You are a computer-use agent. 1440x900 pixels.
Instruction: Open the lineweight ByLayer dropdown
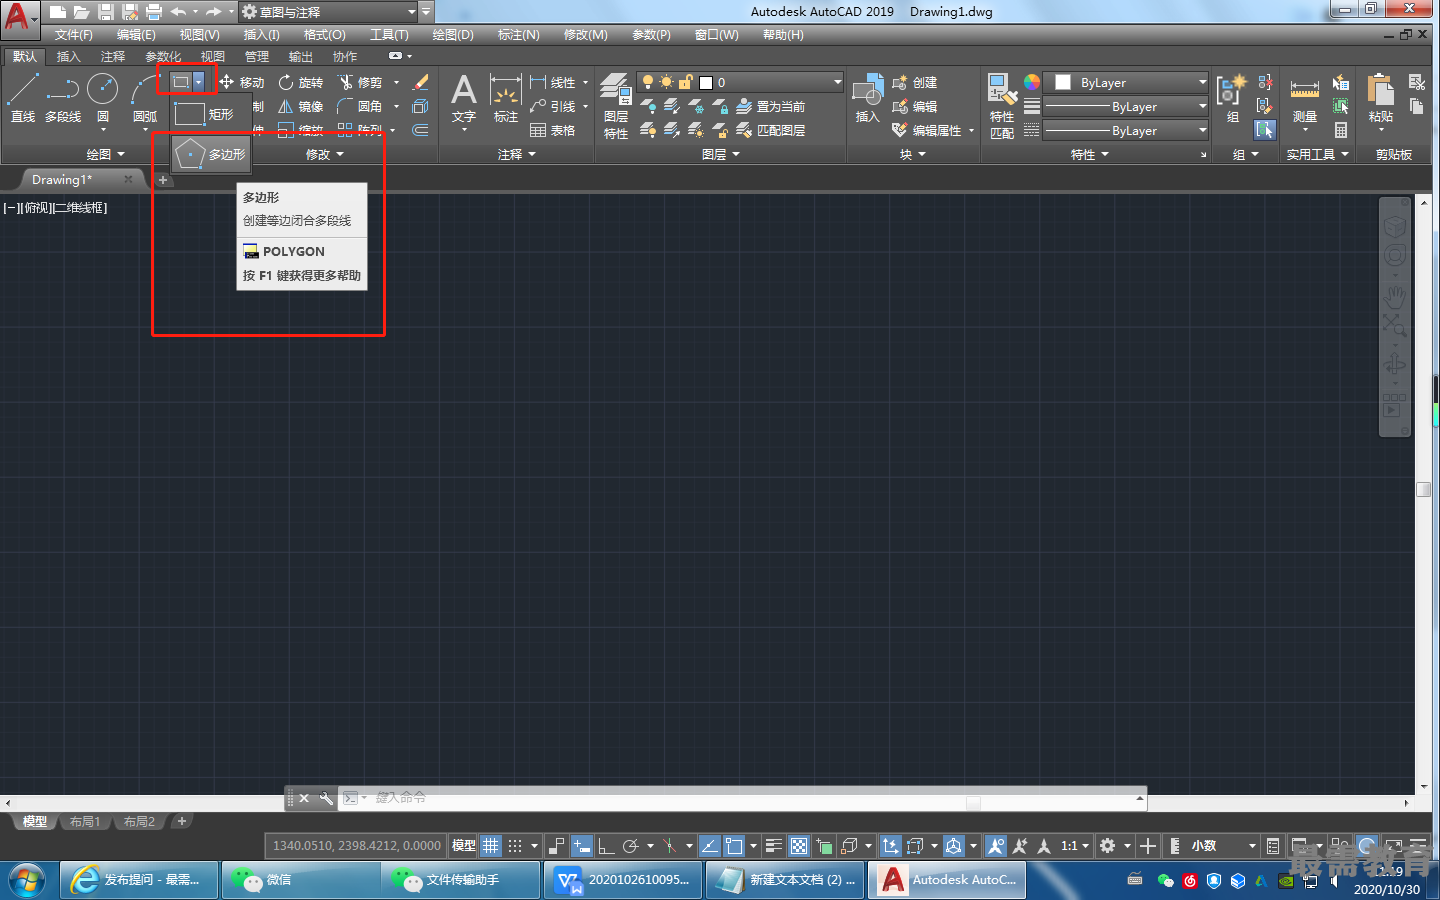point(1125,106)
